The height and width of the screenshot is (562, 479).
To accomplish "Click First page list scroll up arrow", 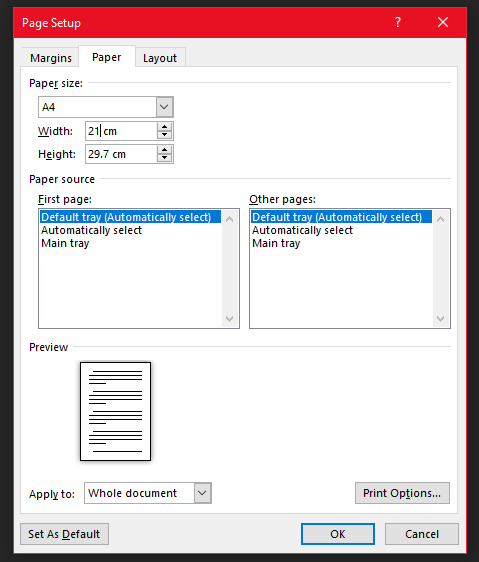I will pos(230,219).
